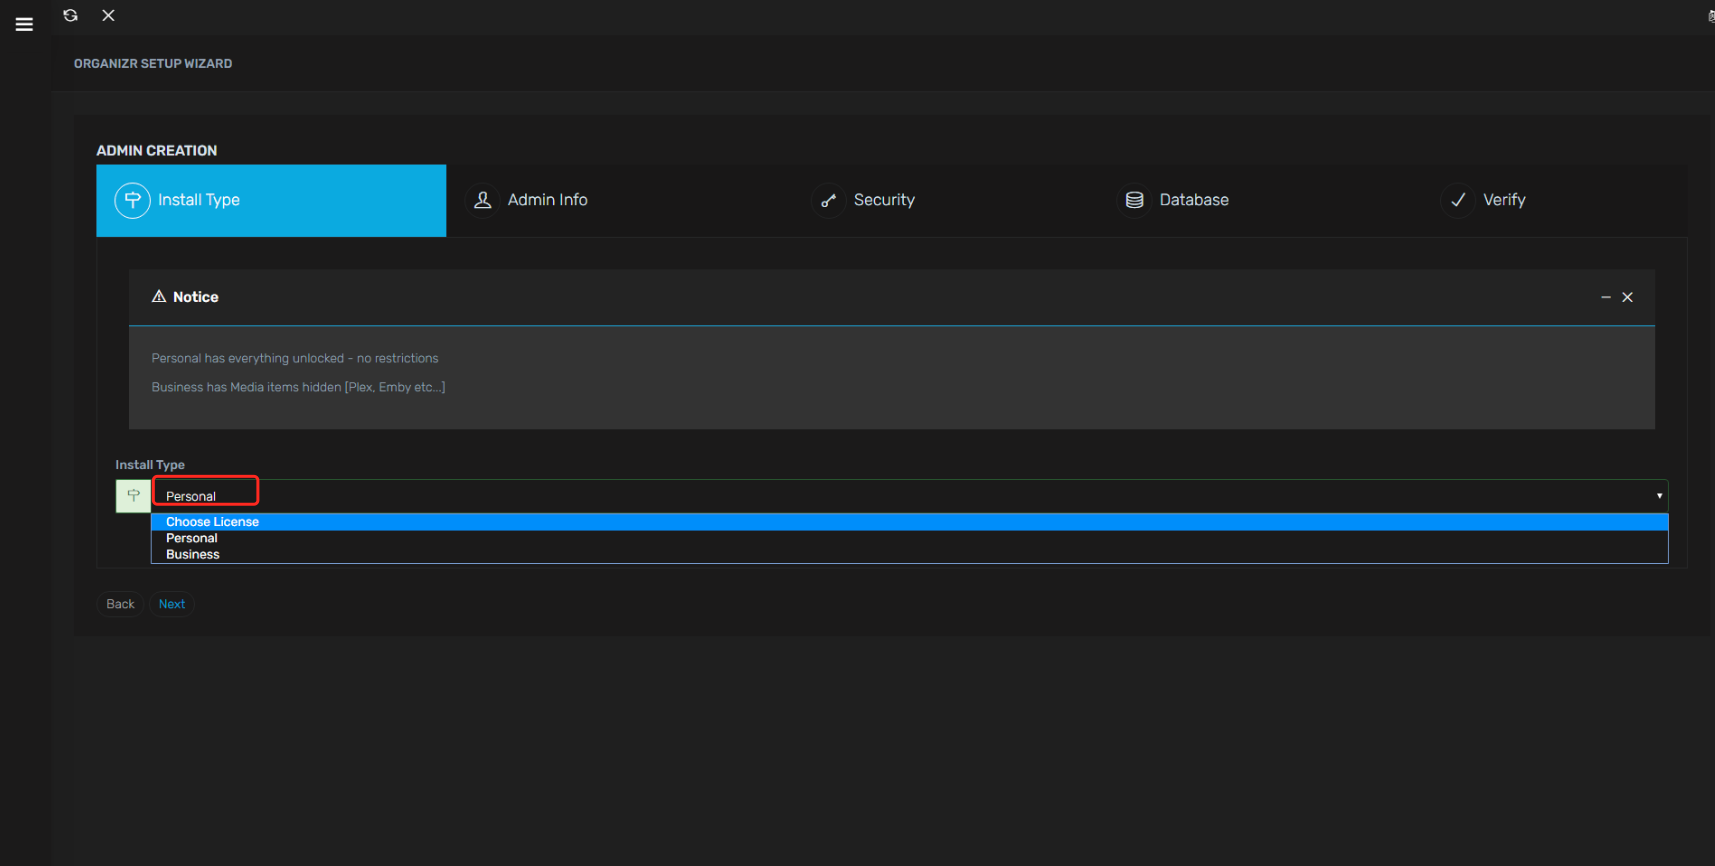Switch to the Database step

coord(1194,200)
